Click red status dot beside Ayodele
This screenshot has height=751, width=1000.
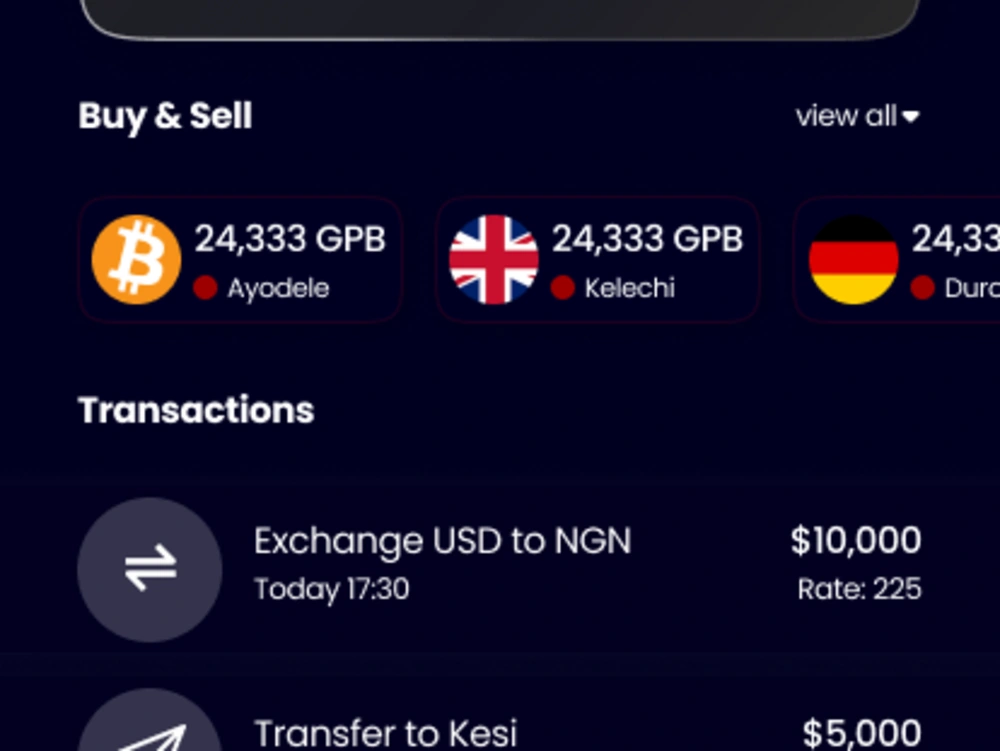click(205, 288)
